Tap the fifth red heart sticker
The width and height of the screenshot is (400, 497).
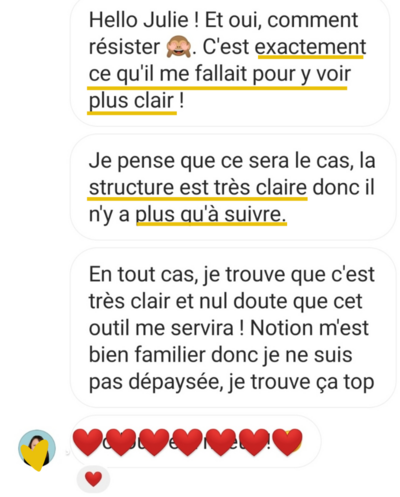(221, 442)
